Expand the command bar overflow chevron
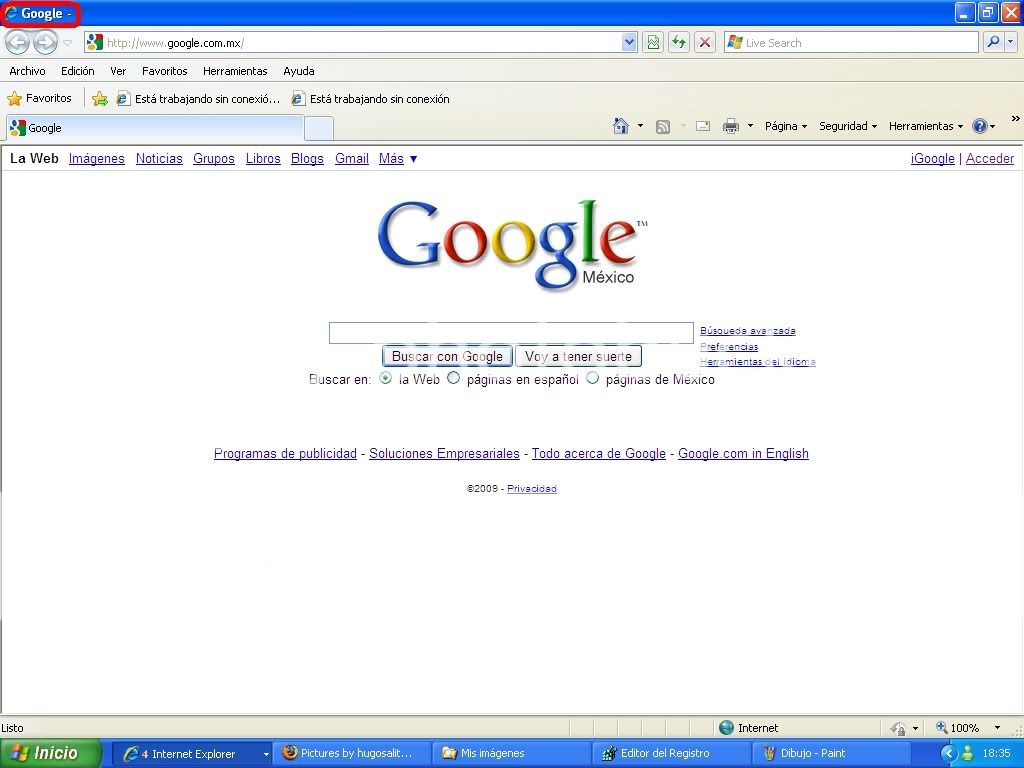 pos(1016,119)
